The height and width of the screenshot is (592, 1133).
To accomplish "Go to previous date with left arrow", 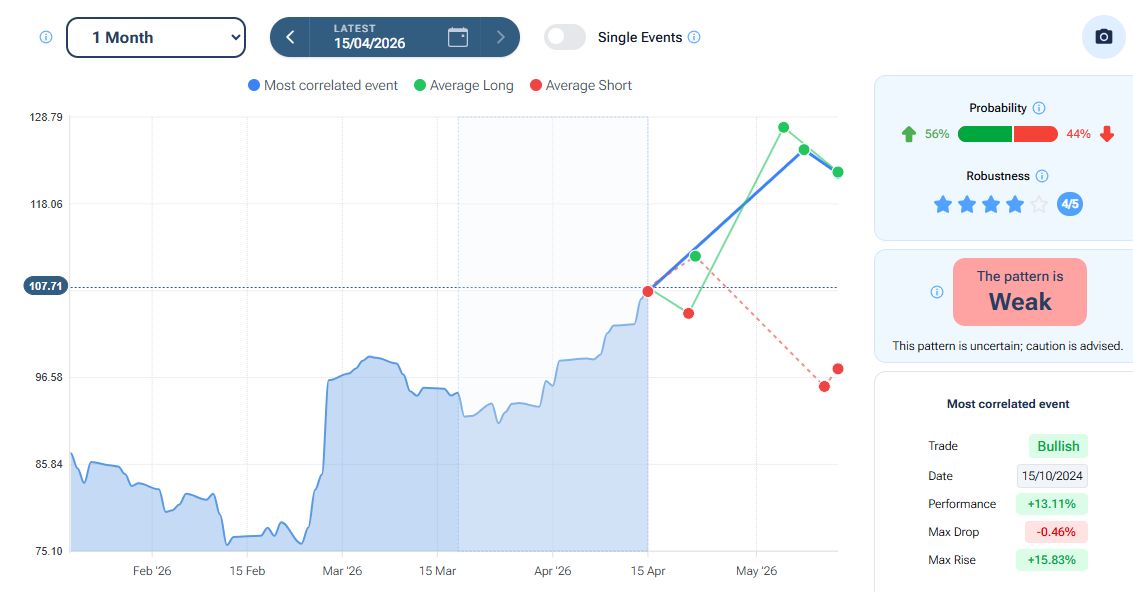I will 290,37.
